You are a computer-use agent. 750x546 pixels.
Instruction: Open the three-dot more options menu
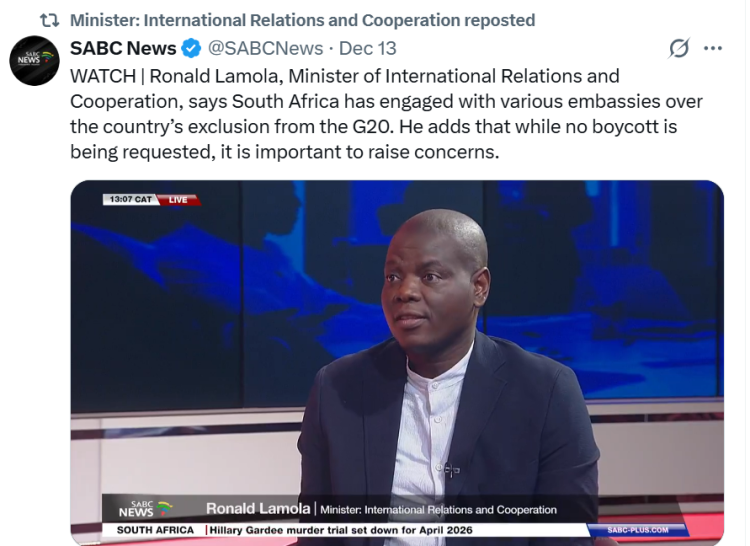pos(713,48)
